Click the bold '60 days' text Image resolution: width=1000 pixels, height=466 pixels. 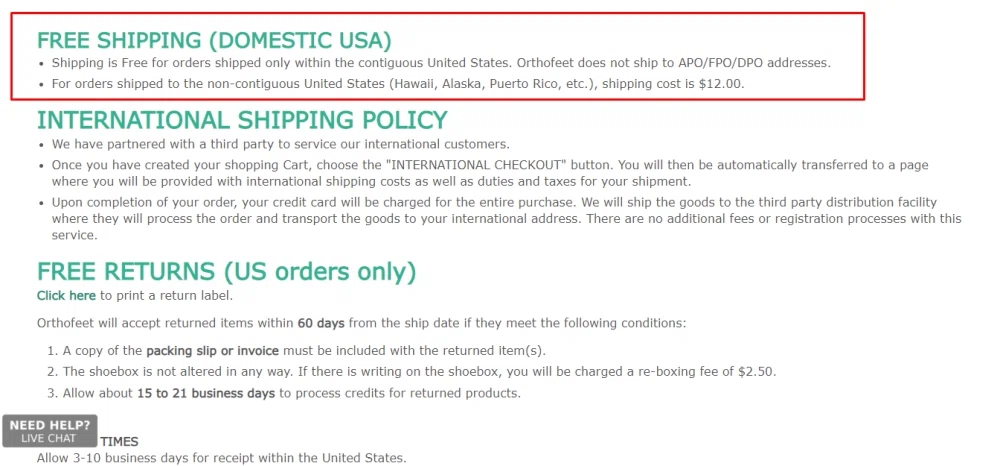[x=320, y=323]
